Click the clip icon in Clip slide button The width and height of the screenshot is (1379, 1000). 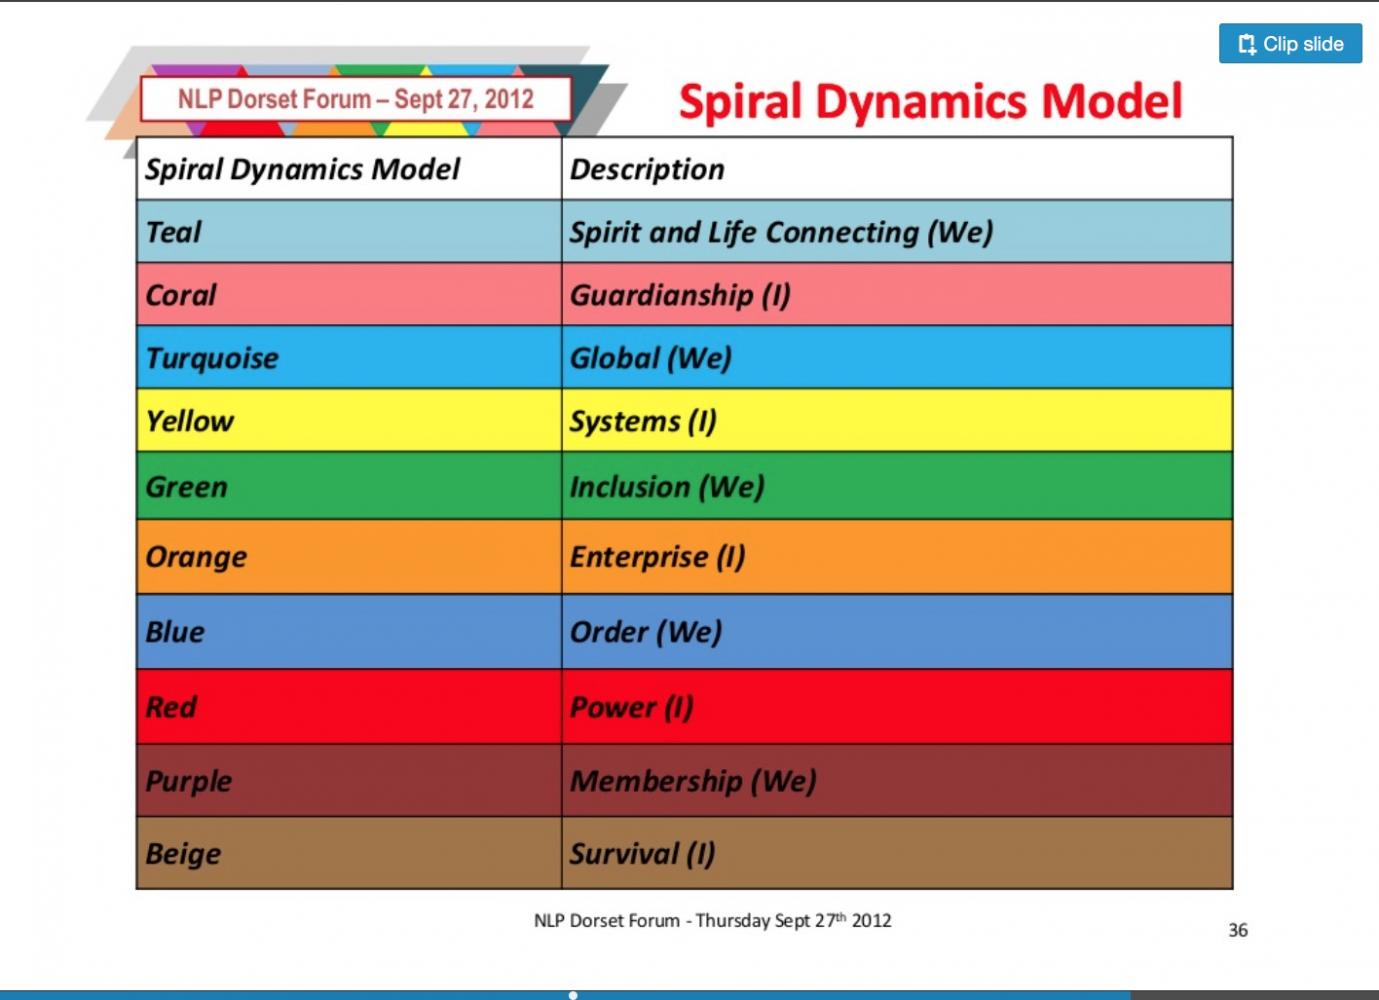coord(1247,44)
